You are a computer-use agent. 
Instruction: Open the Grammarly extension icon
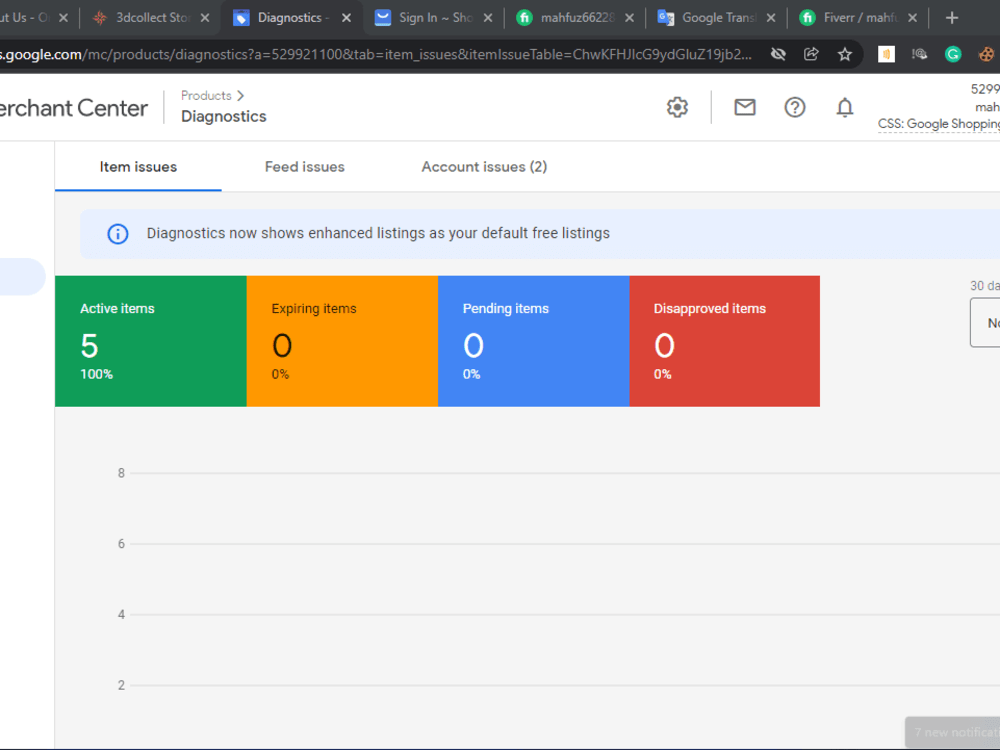(953, 54)
